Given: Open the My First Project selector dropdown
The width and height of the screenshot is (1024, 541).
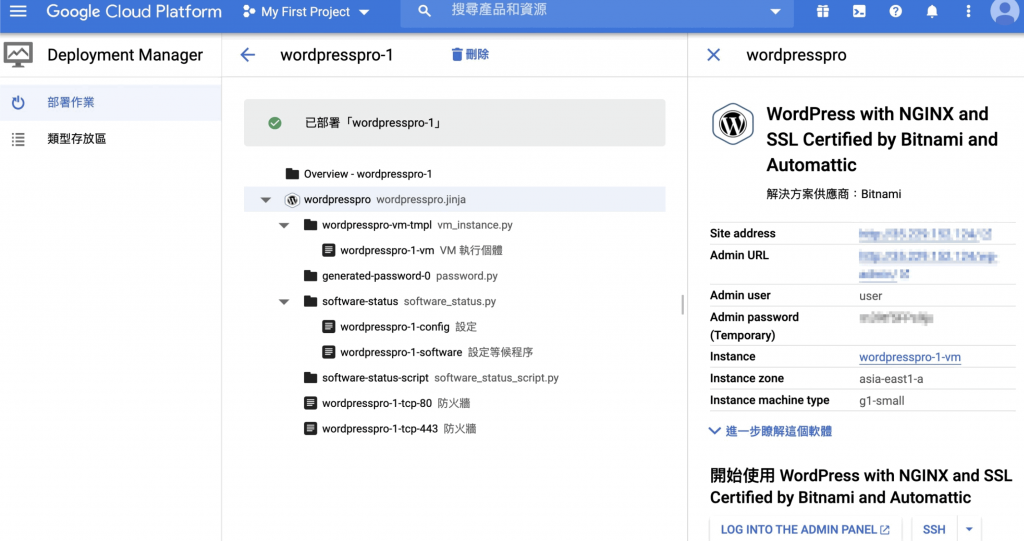Looking at the screenshot, I should click(306, 12).
